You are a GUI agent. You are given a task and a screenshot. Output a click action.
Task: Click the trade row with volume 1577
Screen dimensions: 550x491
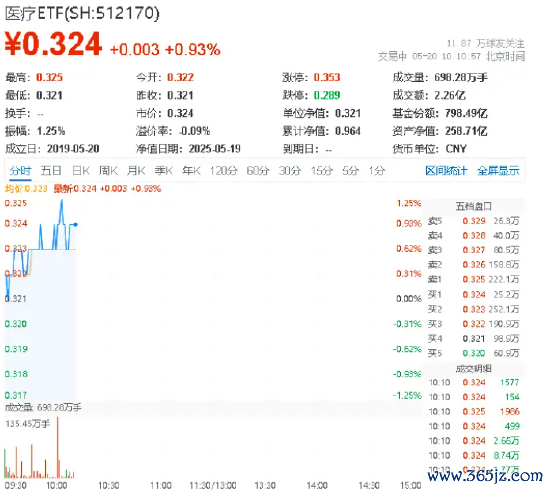click(x=474, y=382)
